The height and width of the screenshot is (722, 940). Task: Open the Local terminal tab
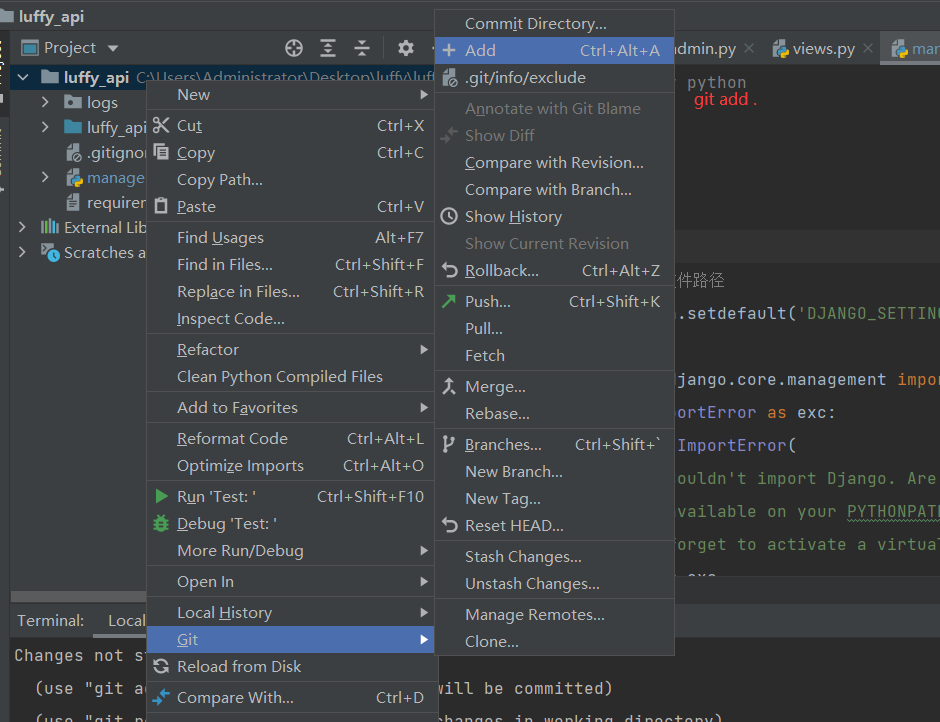[126, 621]
